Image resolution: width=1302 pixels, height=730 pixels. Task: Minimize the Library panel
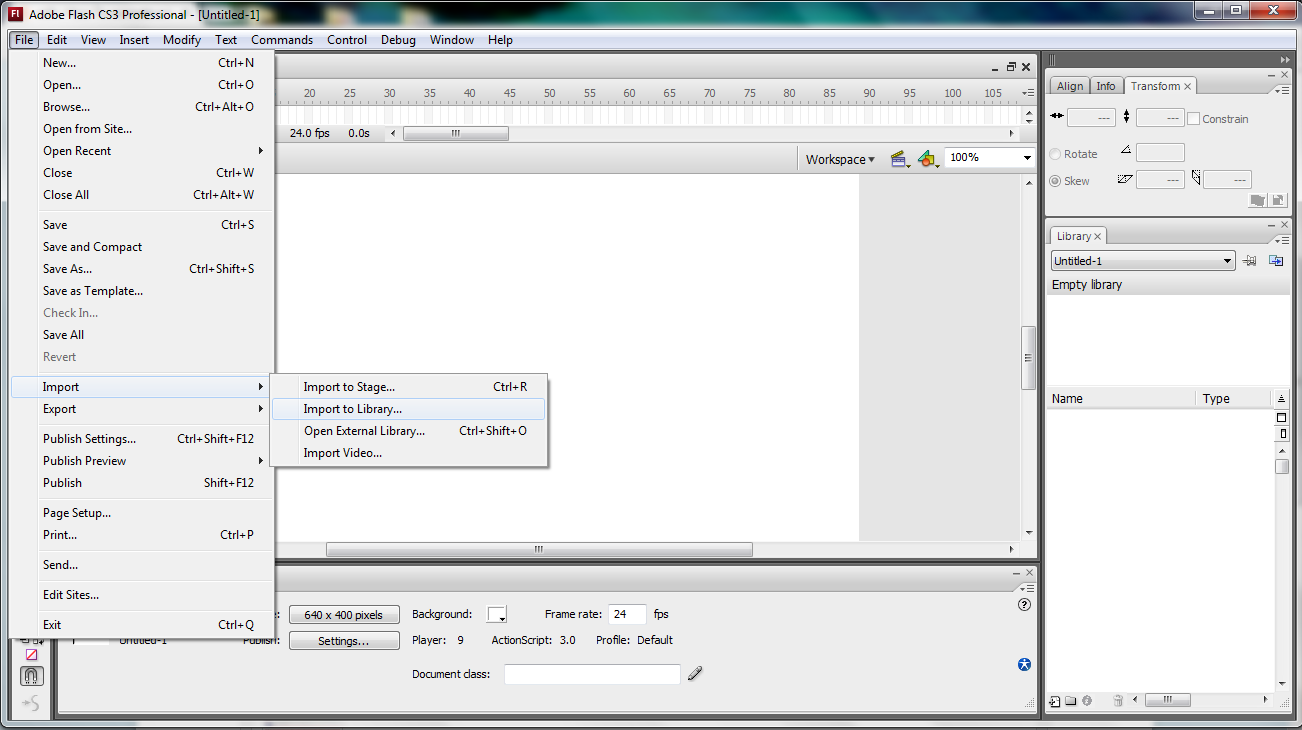(x=1270, y=226)
